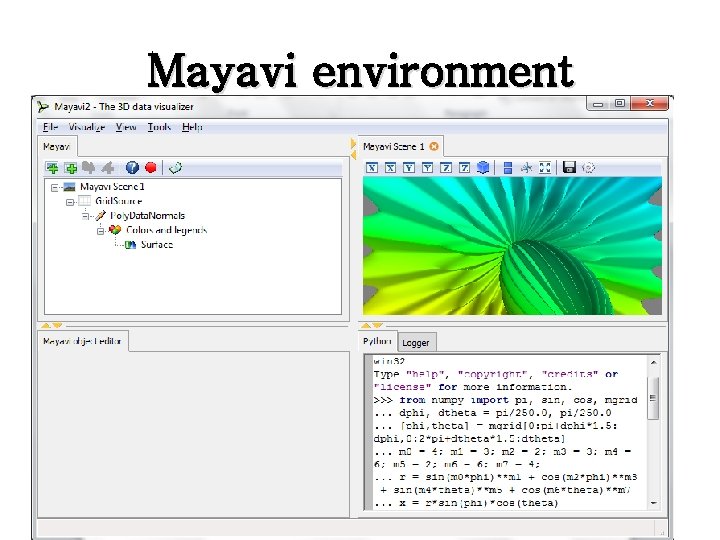Click the 'from numpy import' console line

[506, 400]
